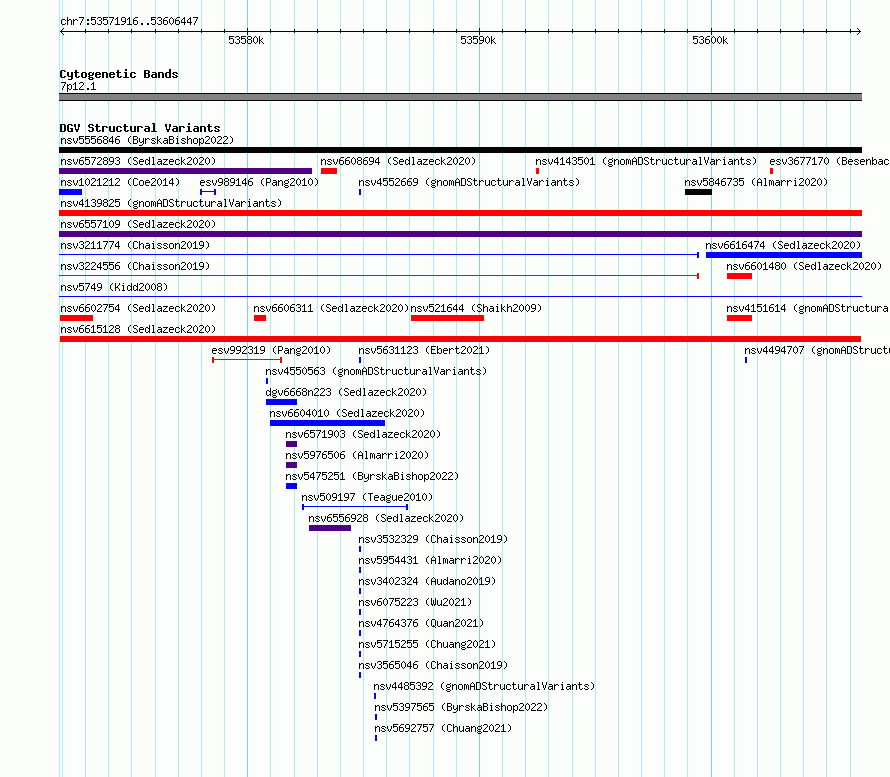The image size is (890, 777).
Task: Click nsv6557109 (Sedlazeck2020) label
Action: 138,224
